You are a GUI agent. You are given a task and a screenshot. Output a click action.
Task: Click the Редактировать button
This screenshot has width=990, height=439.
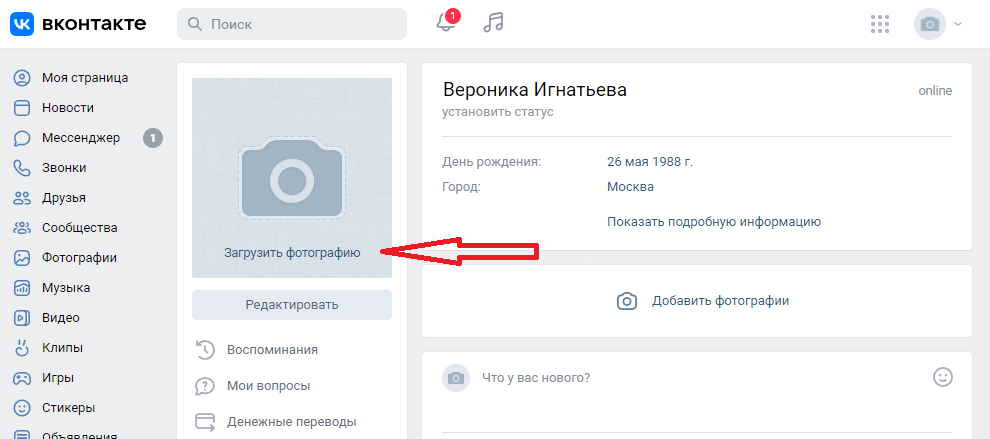tap(292, 305)
